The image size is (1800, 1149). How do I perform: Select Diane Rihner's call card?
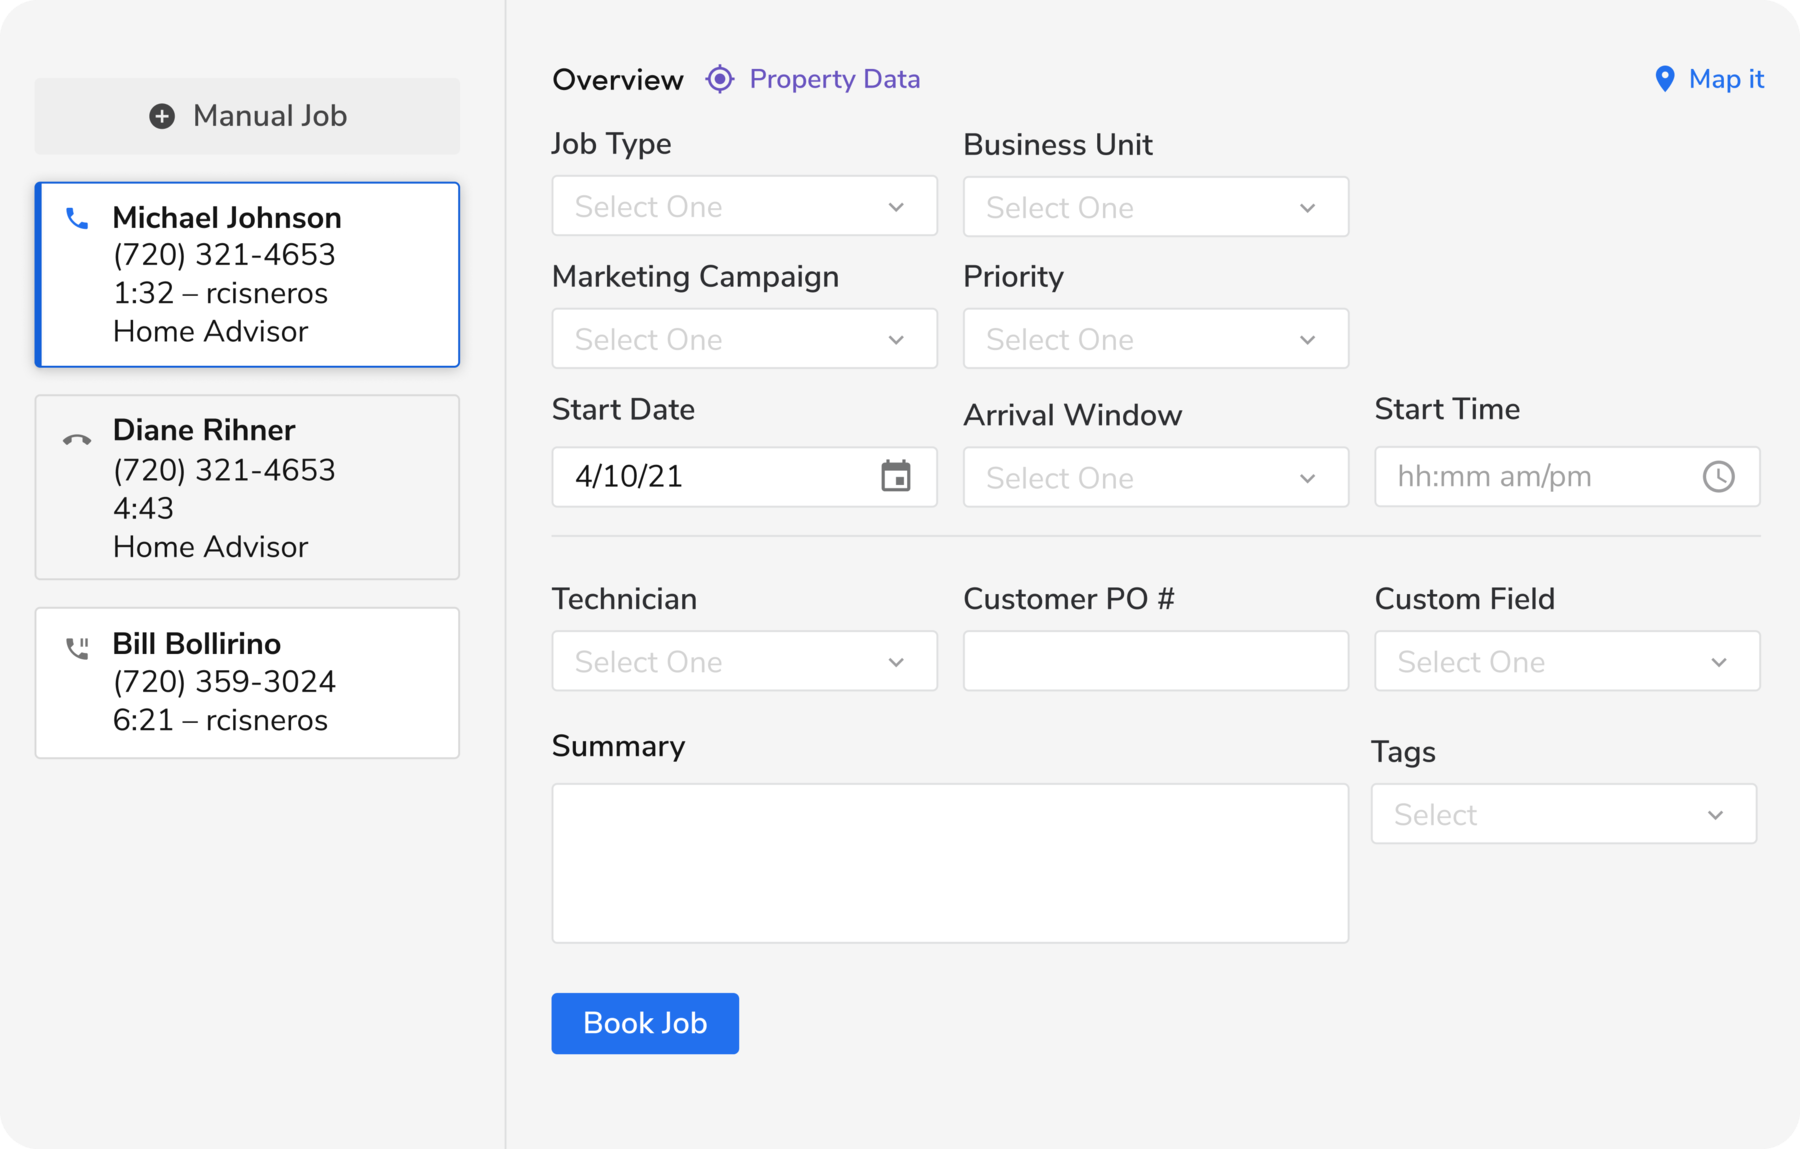tap(246, 487)
